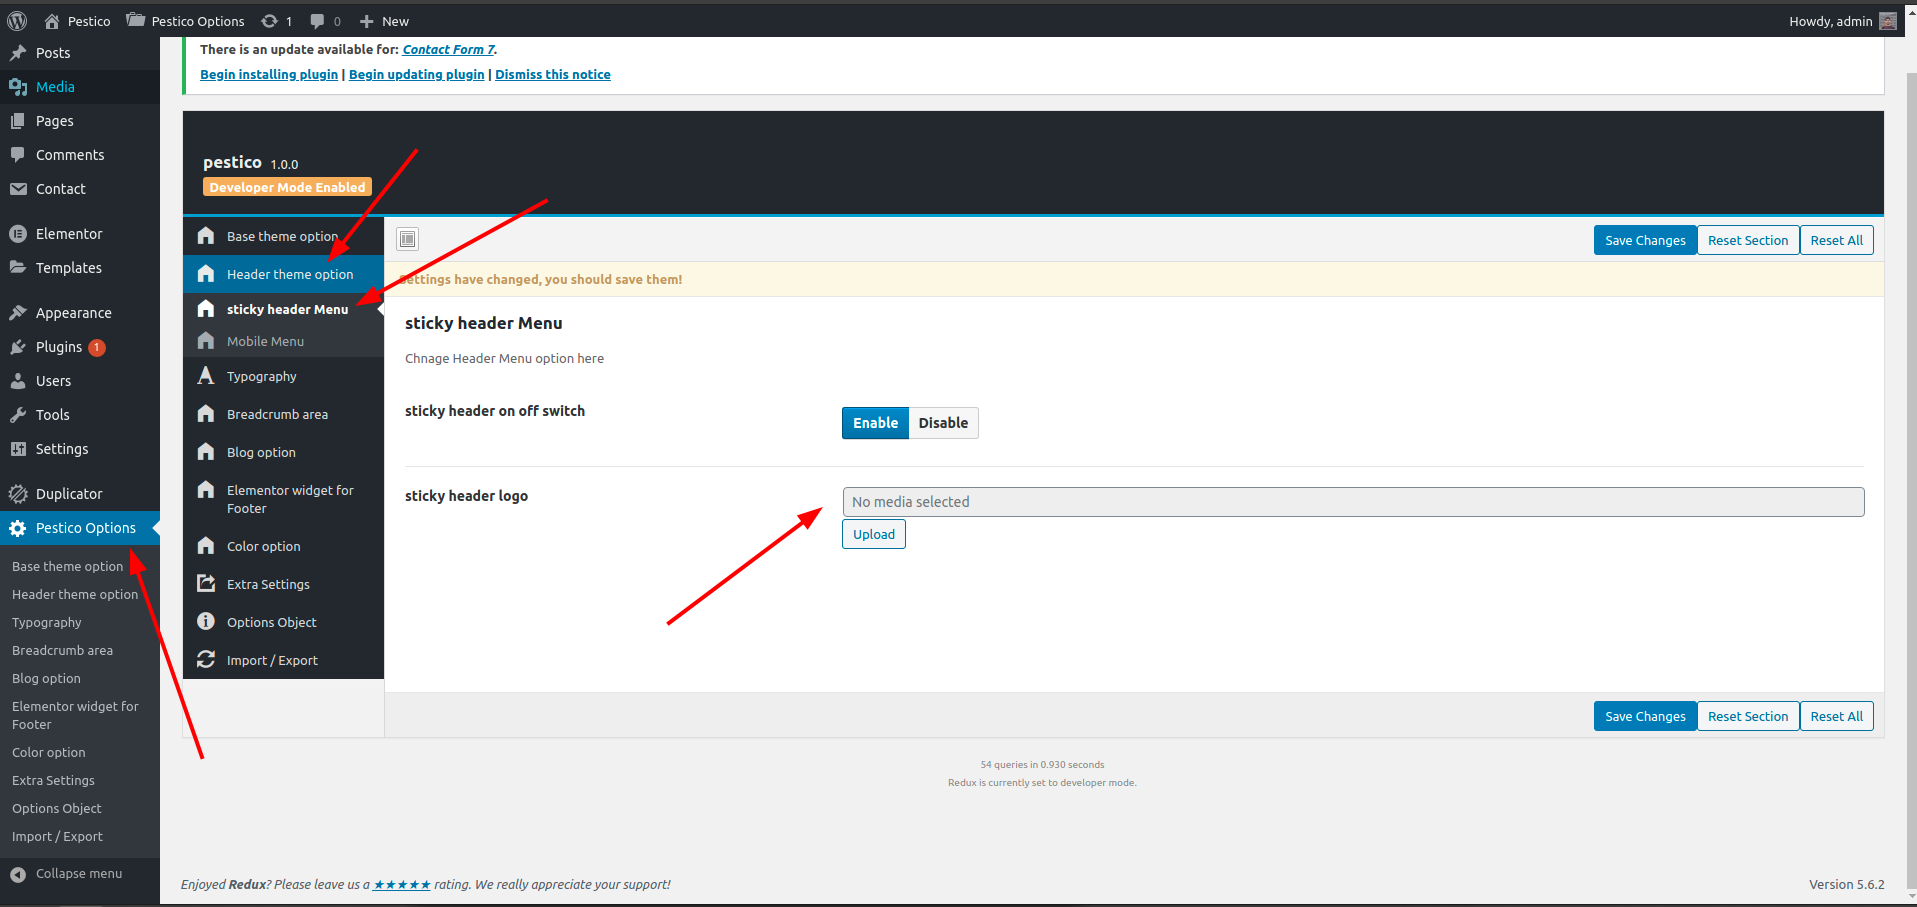
Task: Open Mobile Menu subsection
Action: pyautogui.click(x=265, y=341)
